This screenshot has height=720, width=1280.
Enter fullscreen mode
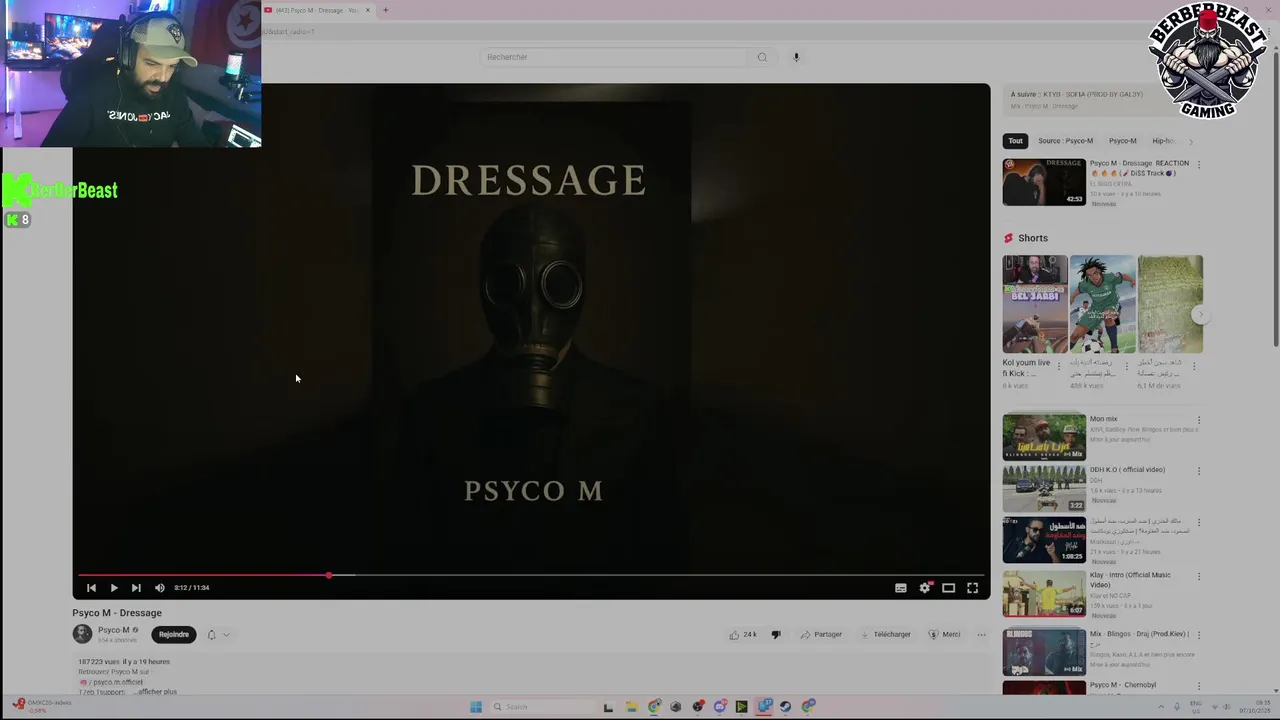click(x=972, y=588)
